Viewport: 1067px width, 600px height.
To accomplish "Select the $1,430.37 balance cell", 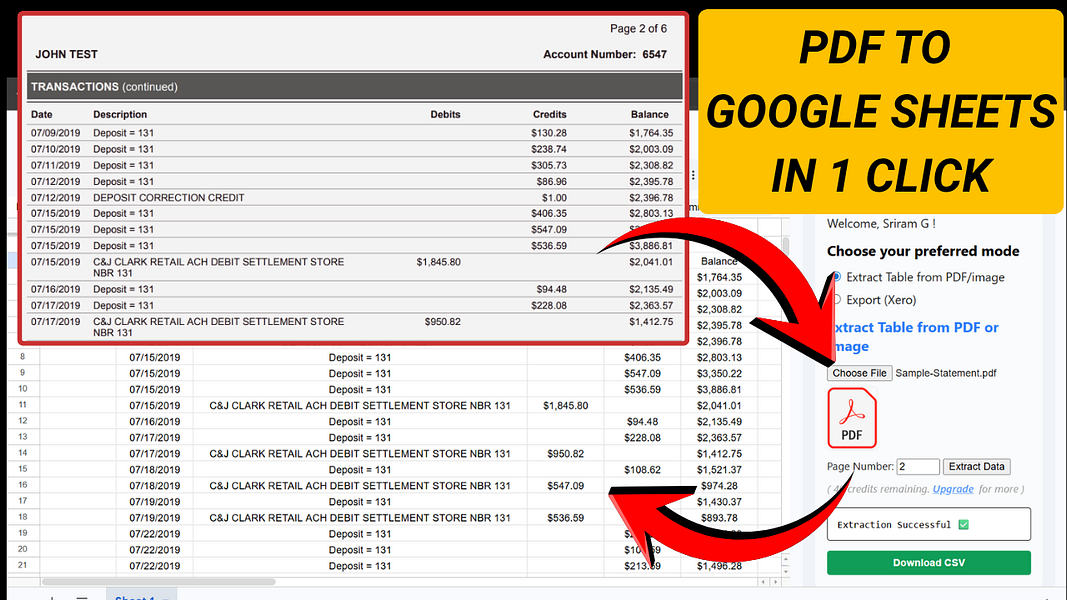I will click(x=719, y=501).
